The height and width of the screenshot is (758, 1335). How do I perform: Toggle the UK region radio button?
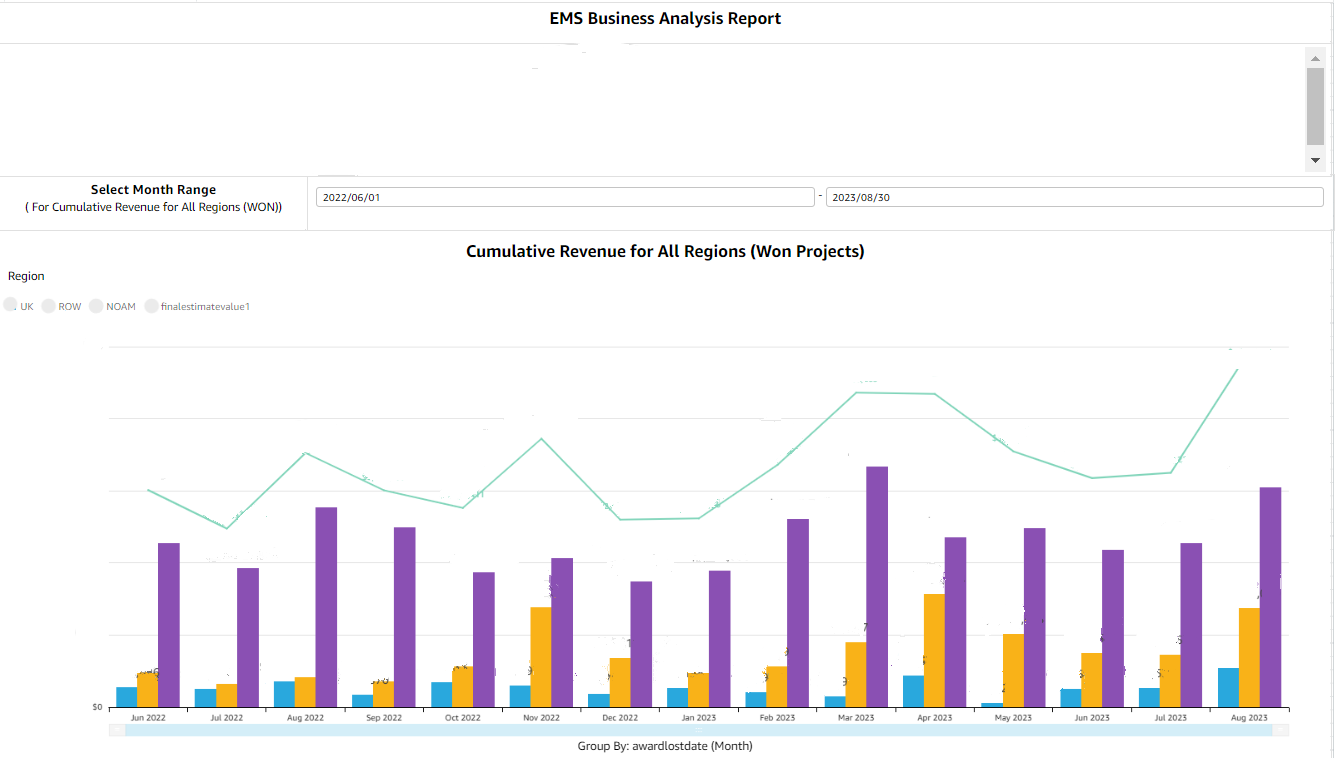point(10,305)
